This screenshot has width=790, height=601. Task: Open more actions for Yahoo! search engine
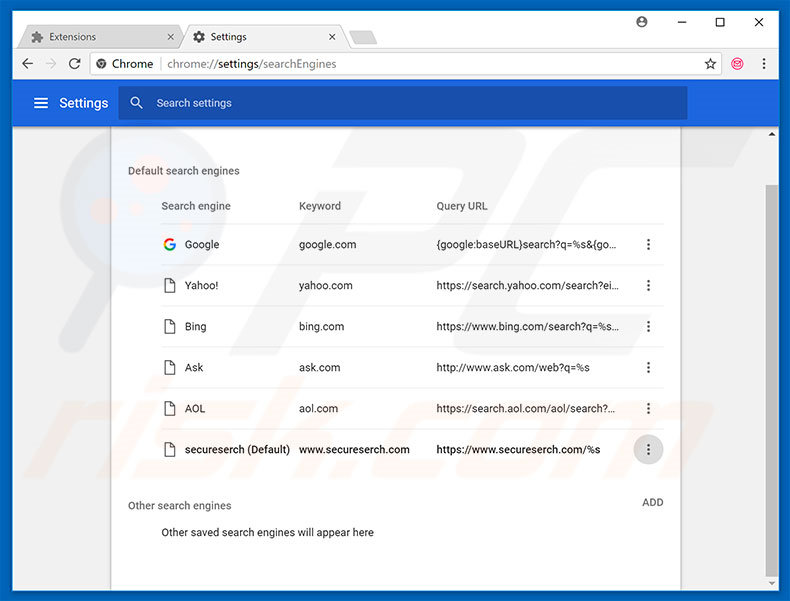coord(648,286)
